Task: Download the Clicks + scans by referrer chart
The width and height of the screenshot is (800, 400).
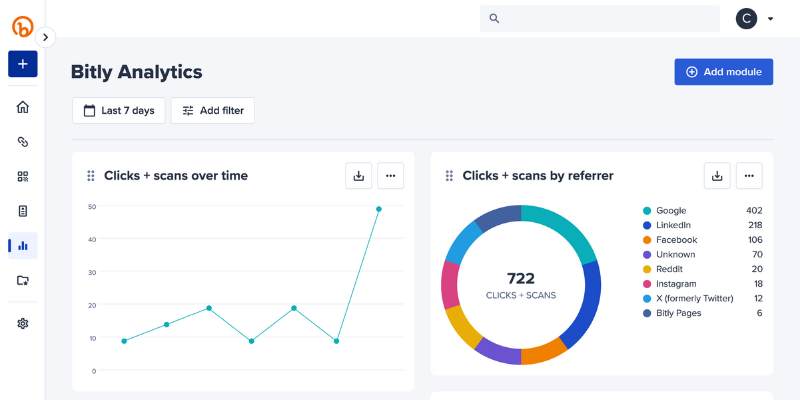Action: (717, 176)
